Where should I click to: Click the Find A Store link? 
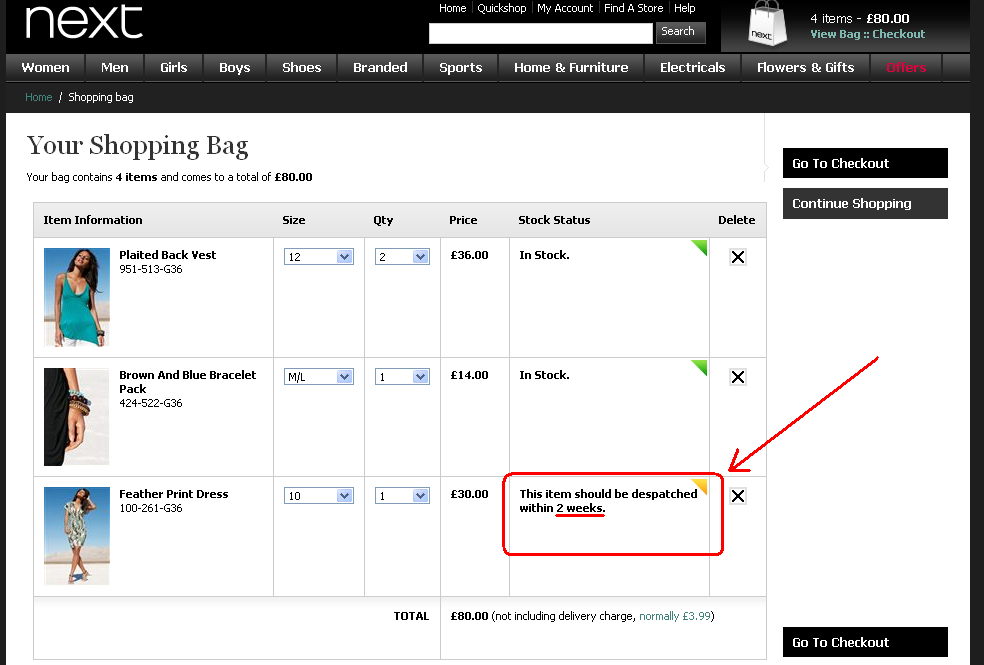[x=633, y=8]
